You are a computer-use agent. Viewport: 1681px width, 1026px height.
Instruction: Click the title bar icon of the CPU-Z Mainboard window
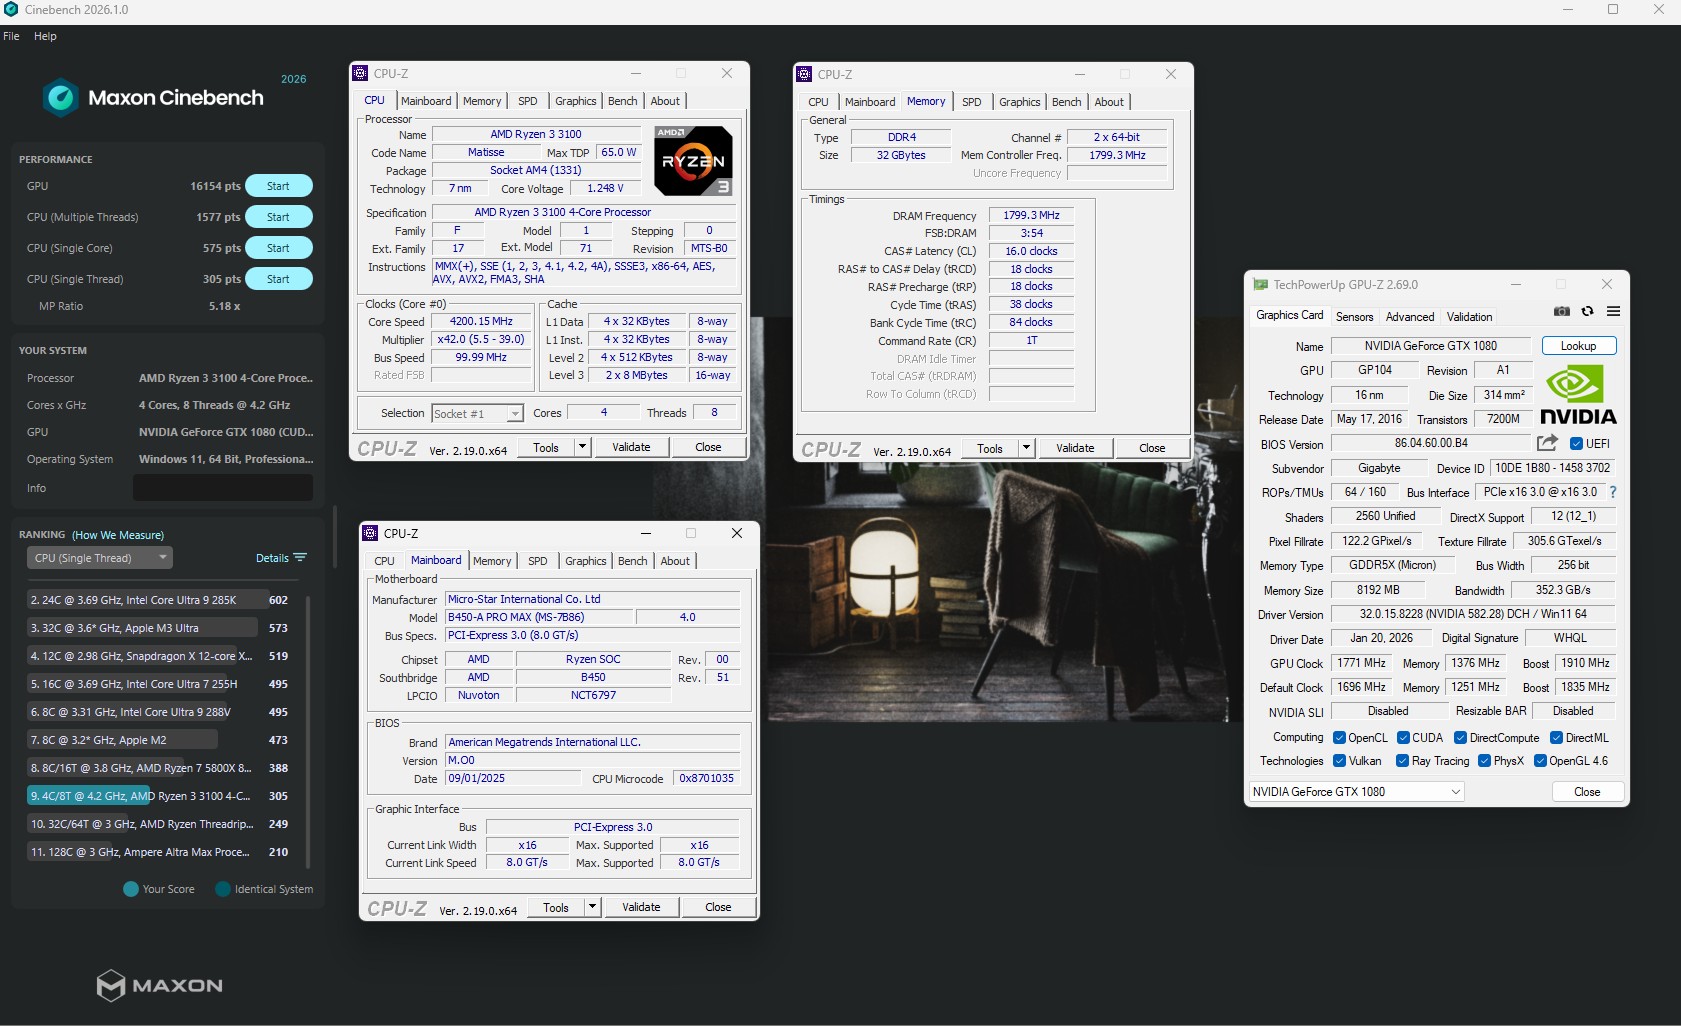point(370,533)
